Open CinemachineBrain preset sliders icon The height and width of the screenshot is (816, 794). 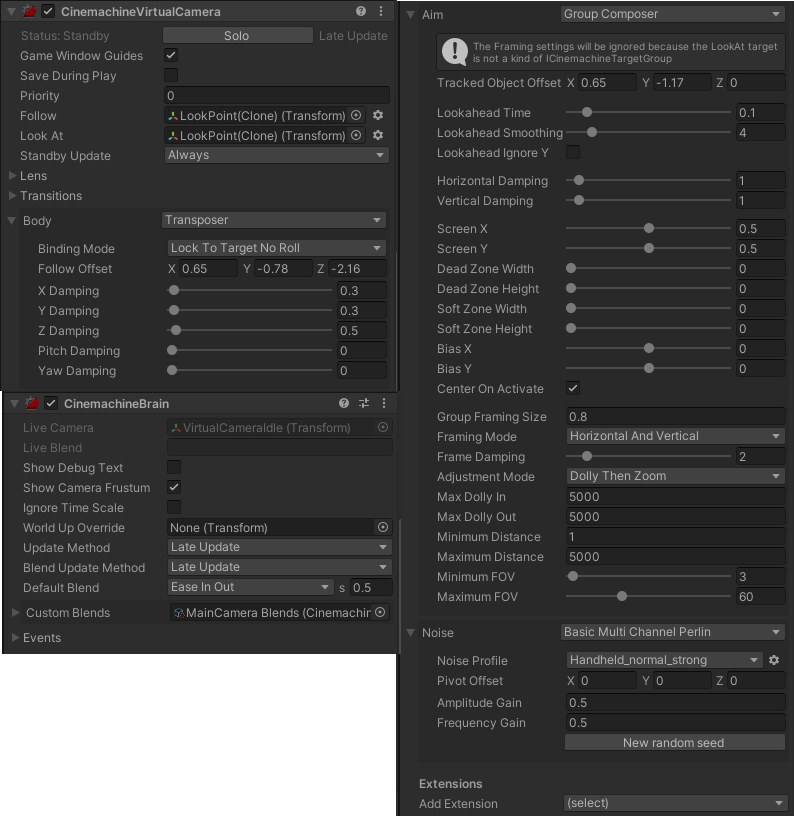pyautogui.click(x=364, y=403)
